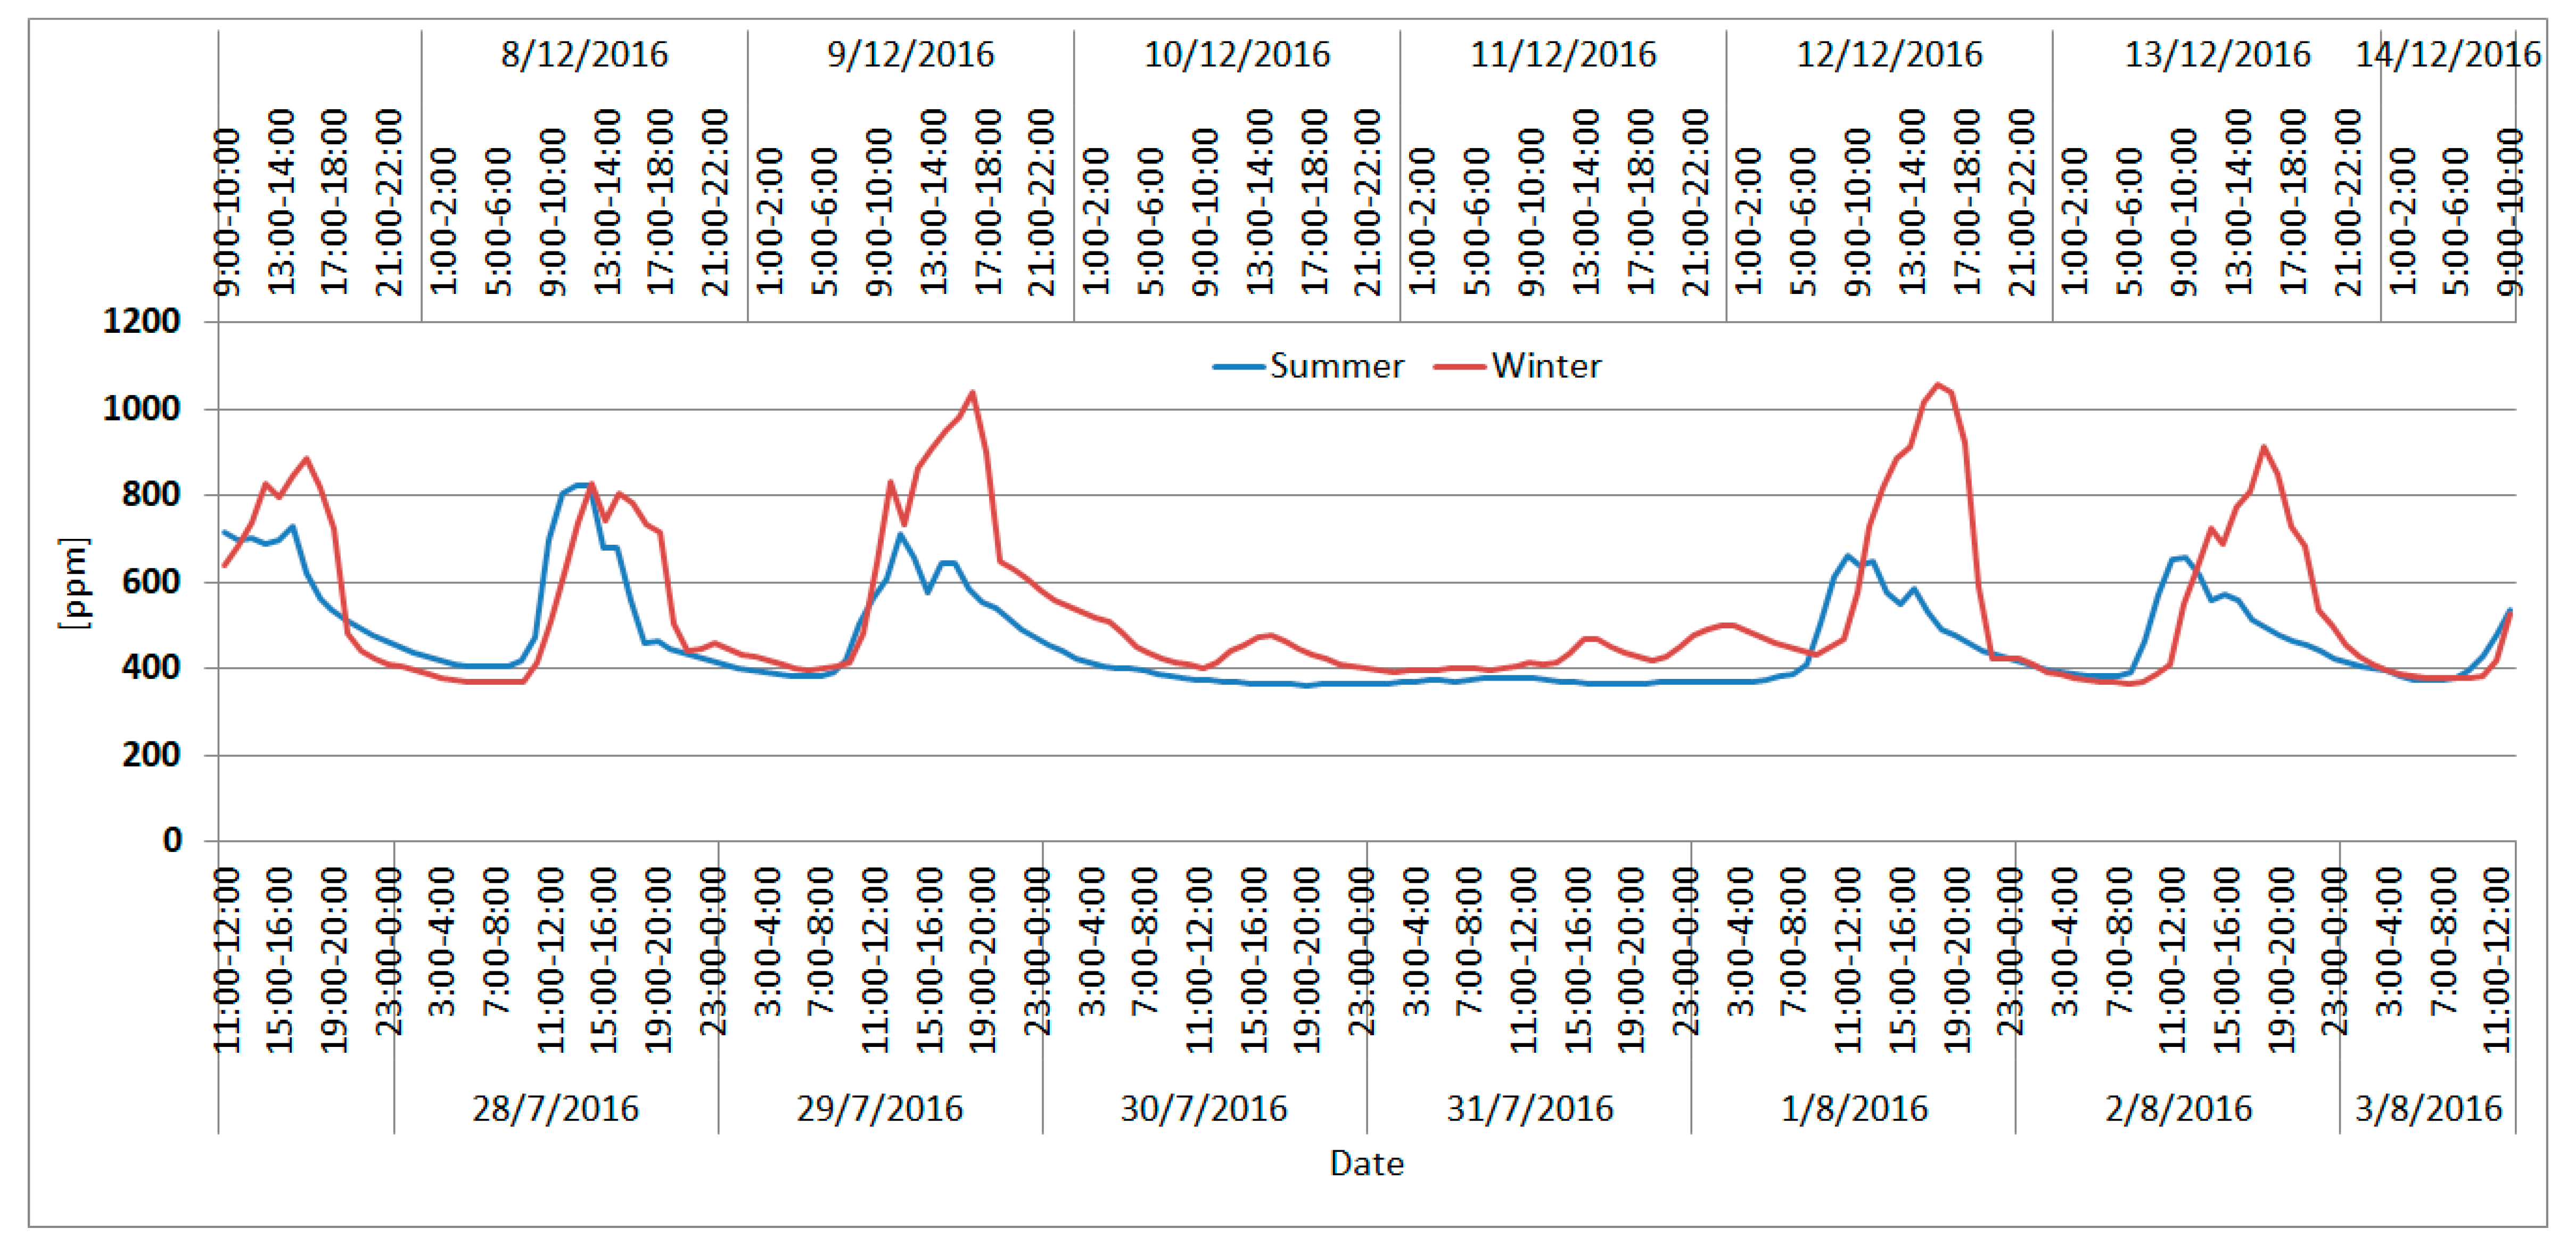Click the Winter peak near 9/12/2016 evening

pos(972,393)
